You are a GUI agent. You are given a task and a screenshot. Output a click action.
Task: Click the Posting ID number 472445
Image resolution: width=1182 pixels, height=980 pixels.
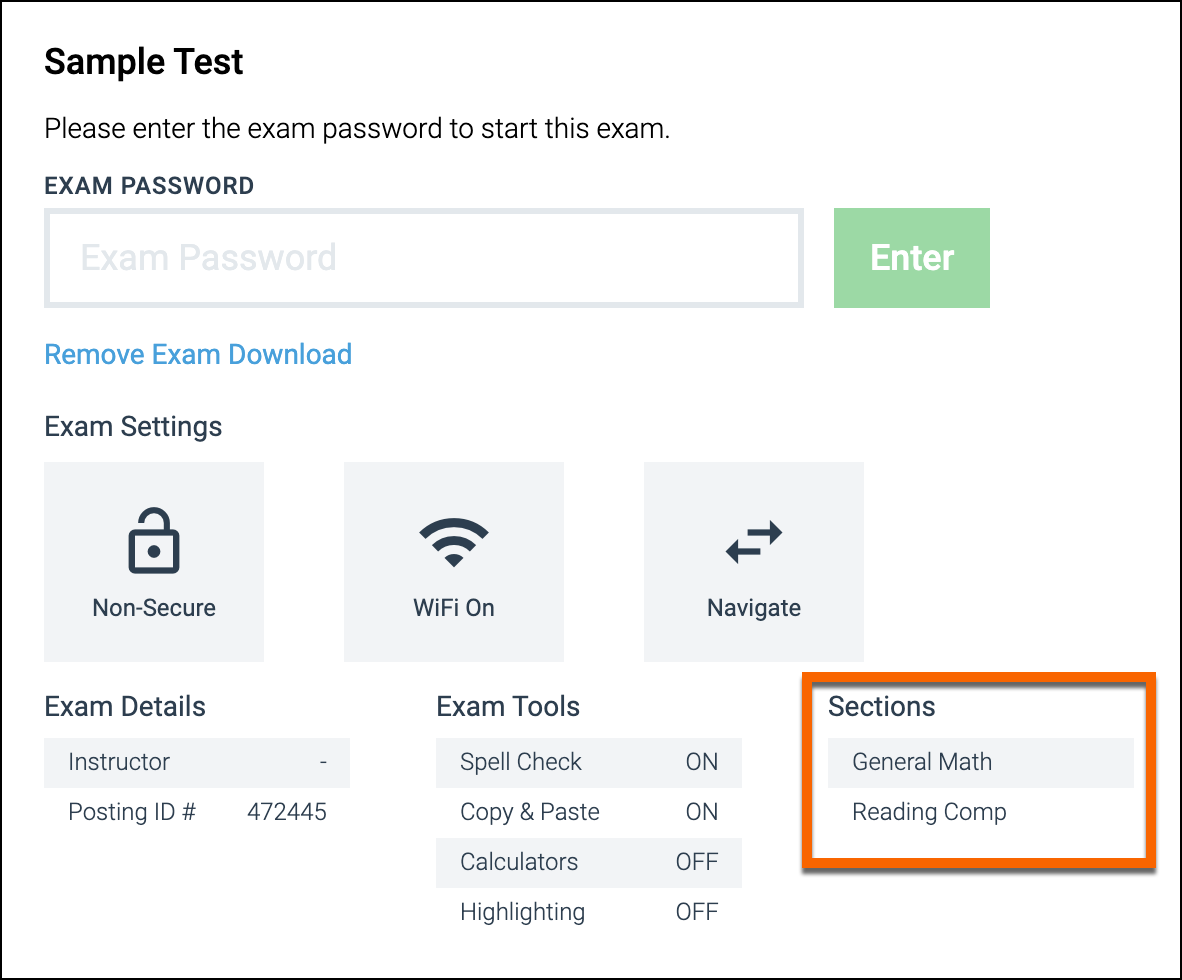point(287,812)
